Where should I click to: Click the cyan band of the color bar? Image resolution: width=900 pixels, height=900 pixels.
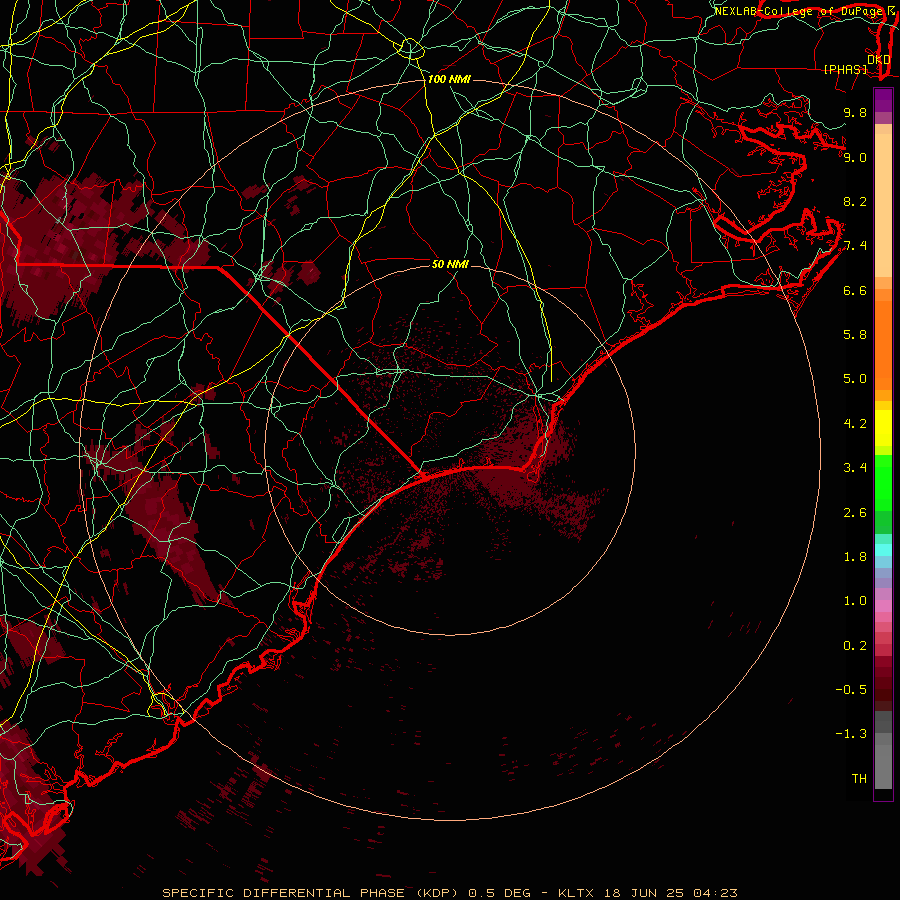click(x=883, y=550)
